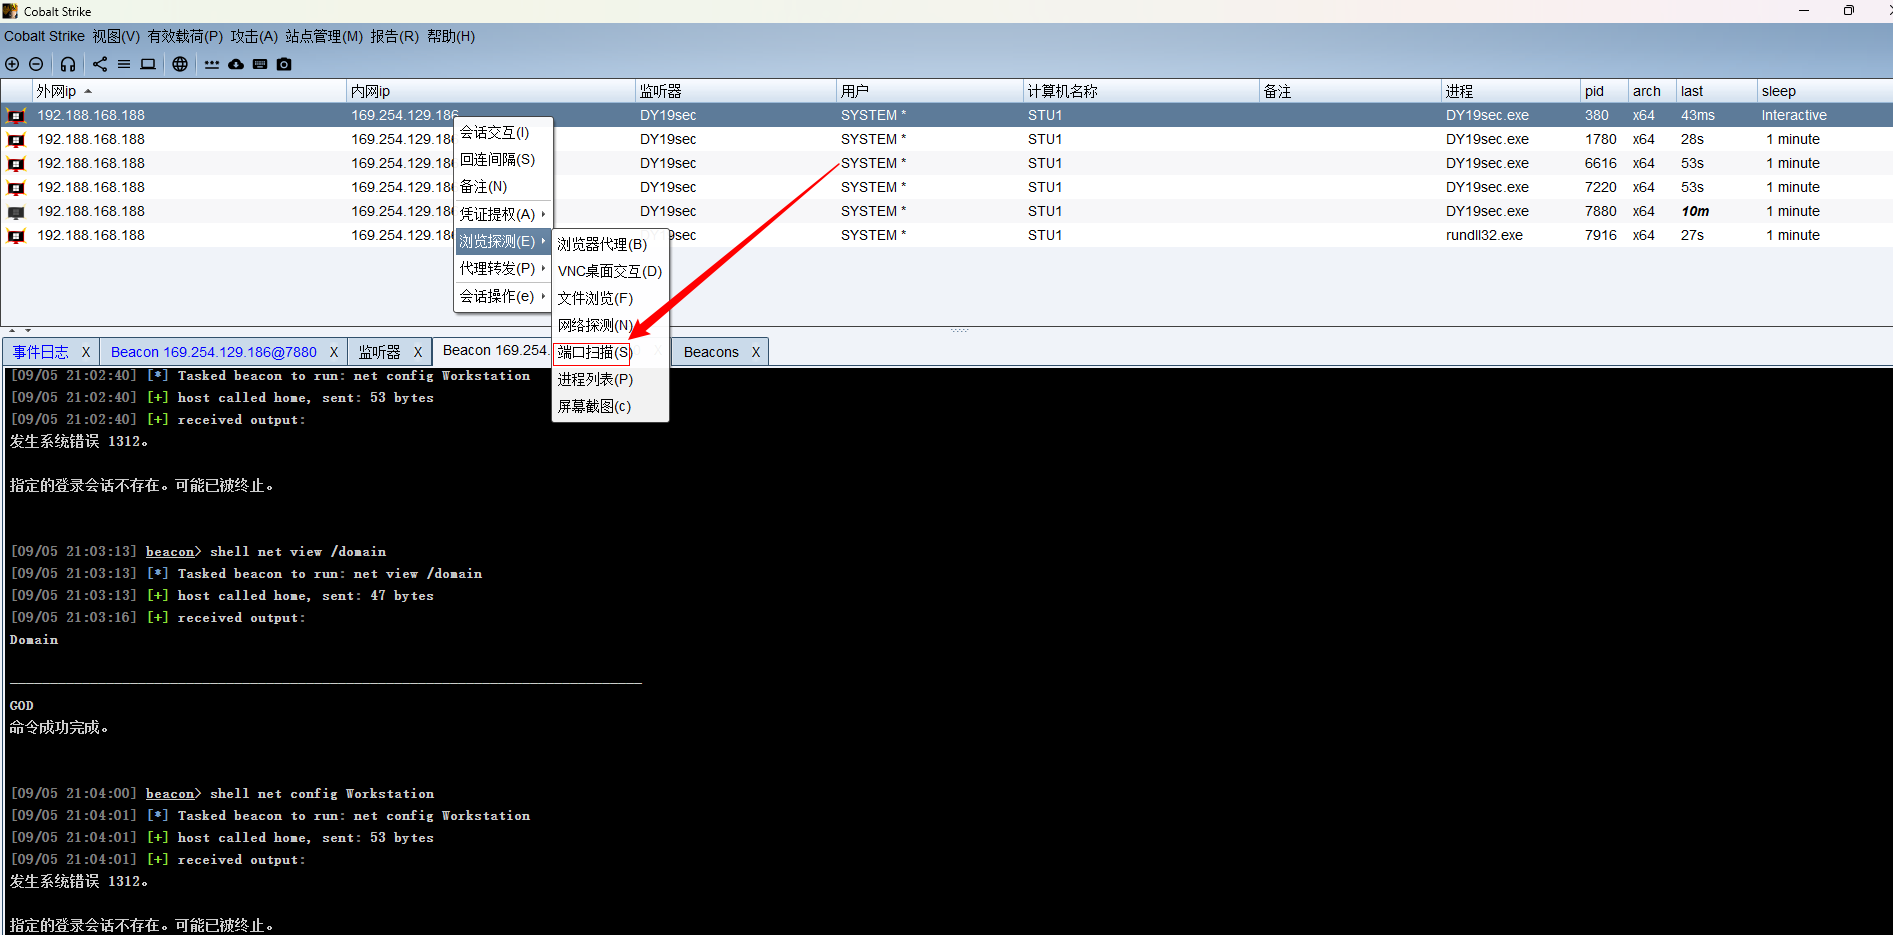Sort by the 外网ip column header
Viewport: 1893px width, 935px height.
click(188, 91)
